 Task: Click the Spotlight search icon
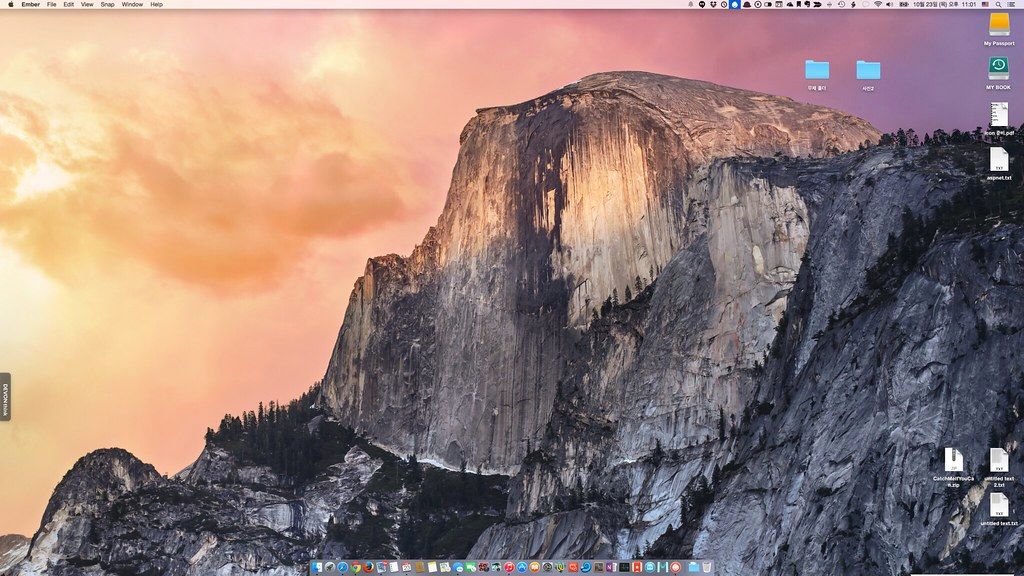[997, 5]
